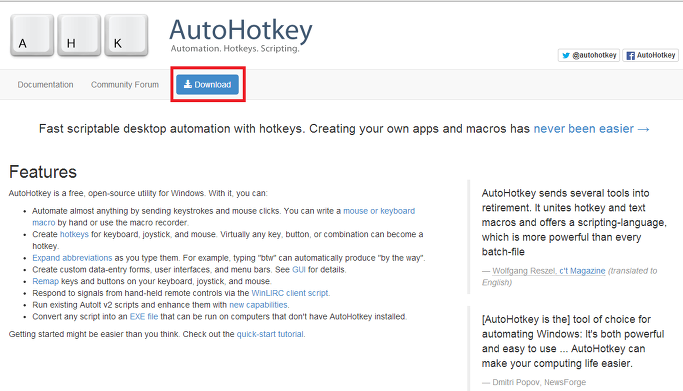Click the K key logo icon
The height and width of the screenshot is (391, 683).
pyautogui.click(x=126, y=36)
